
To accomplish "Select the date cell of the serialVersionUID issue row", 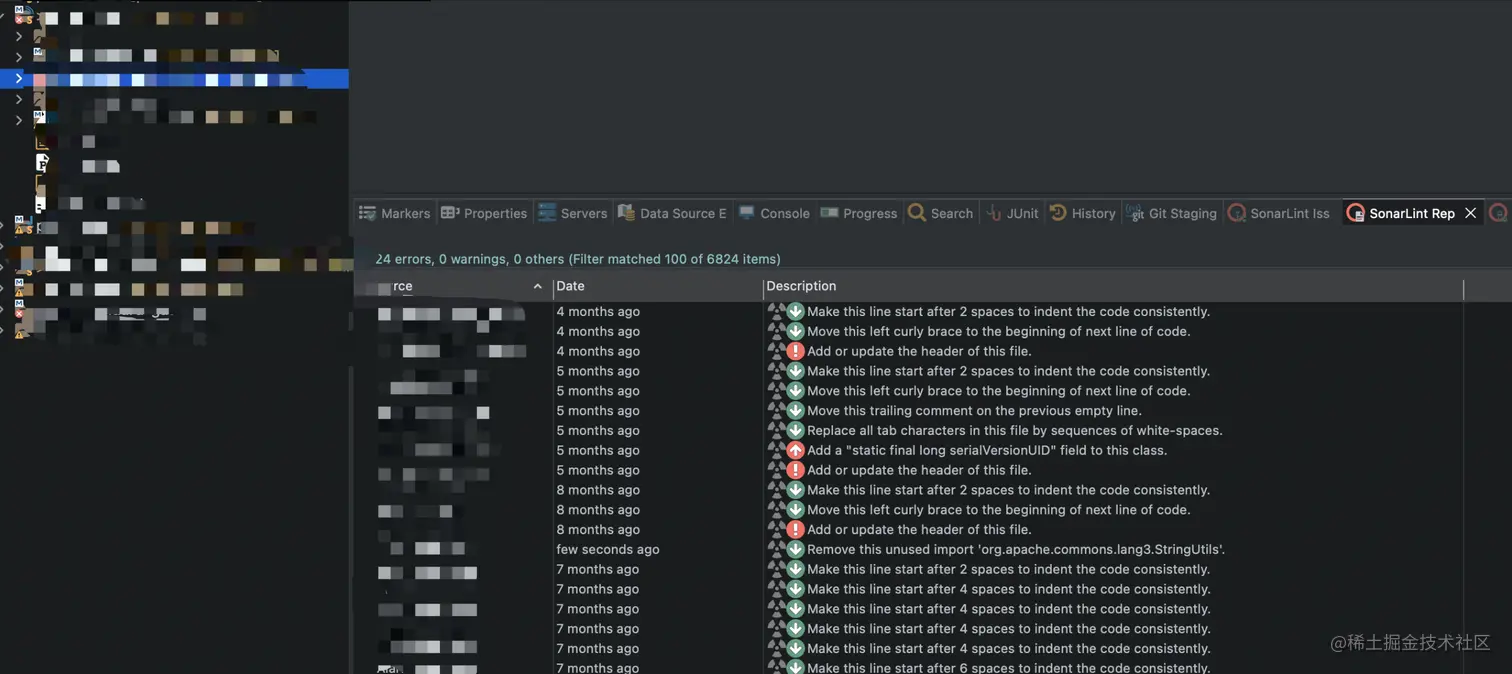I will tap(598, 450).
